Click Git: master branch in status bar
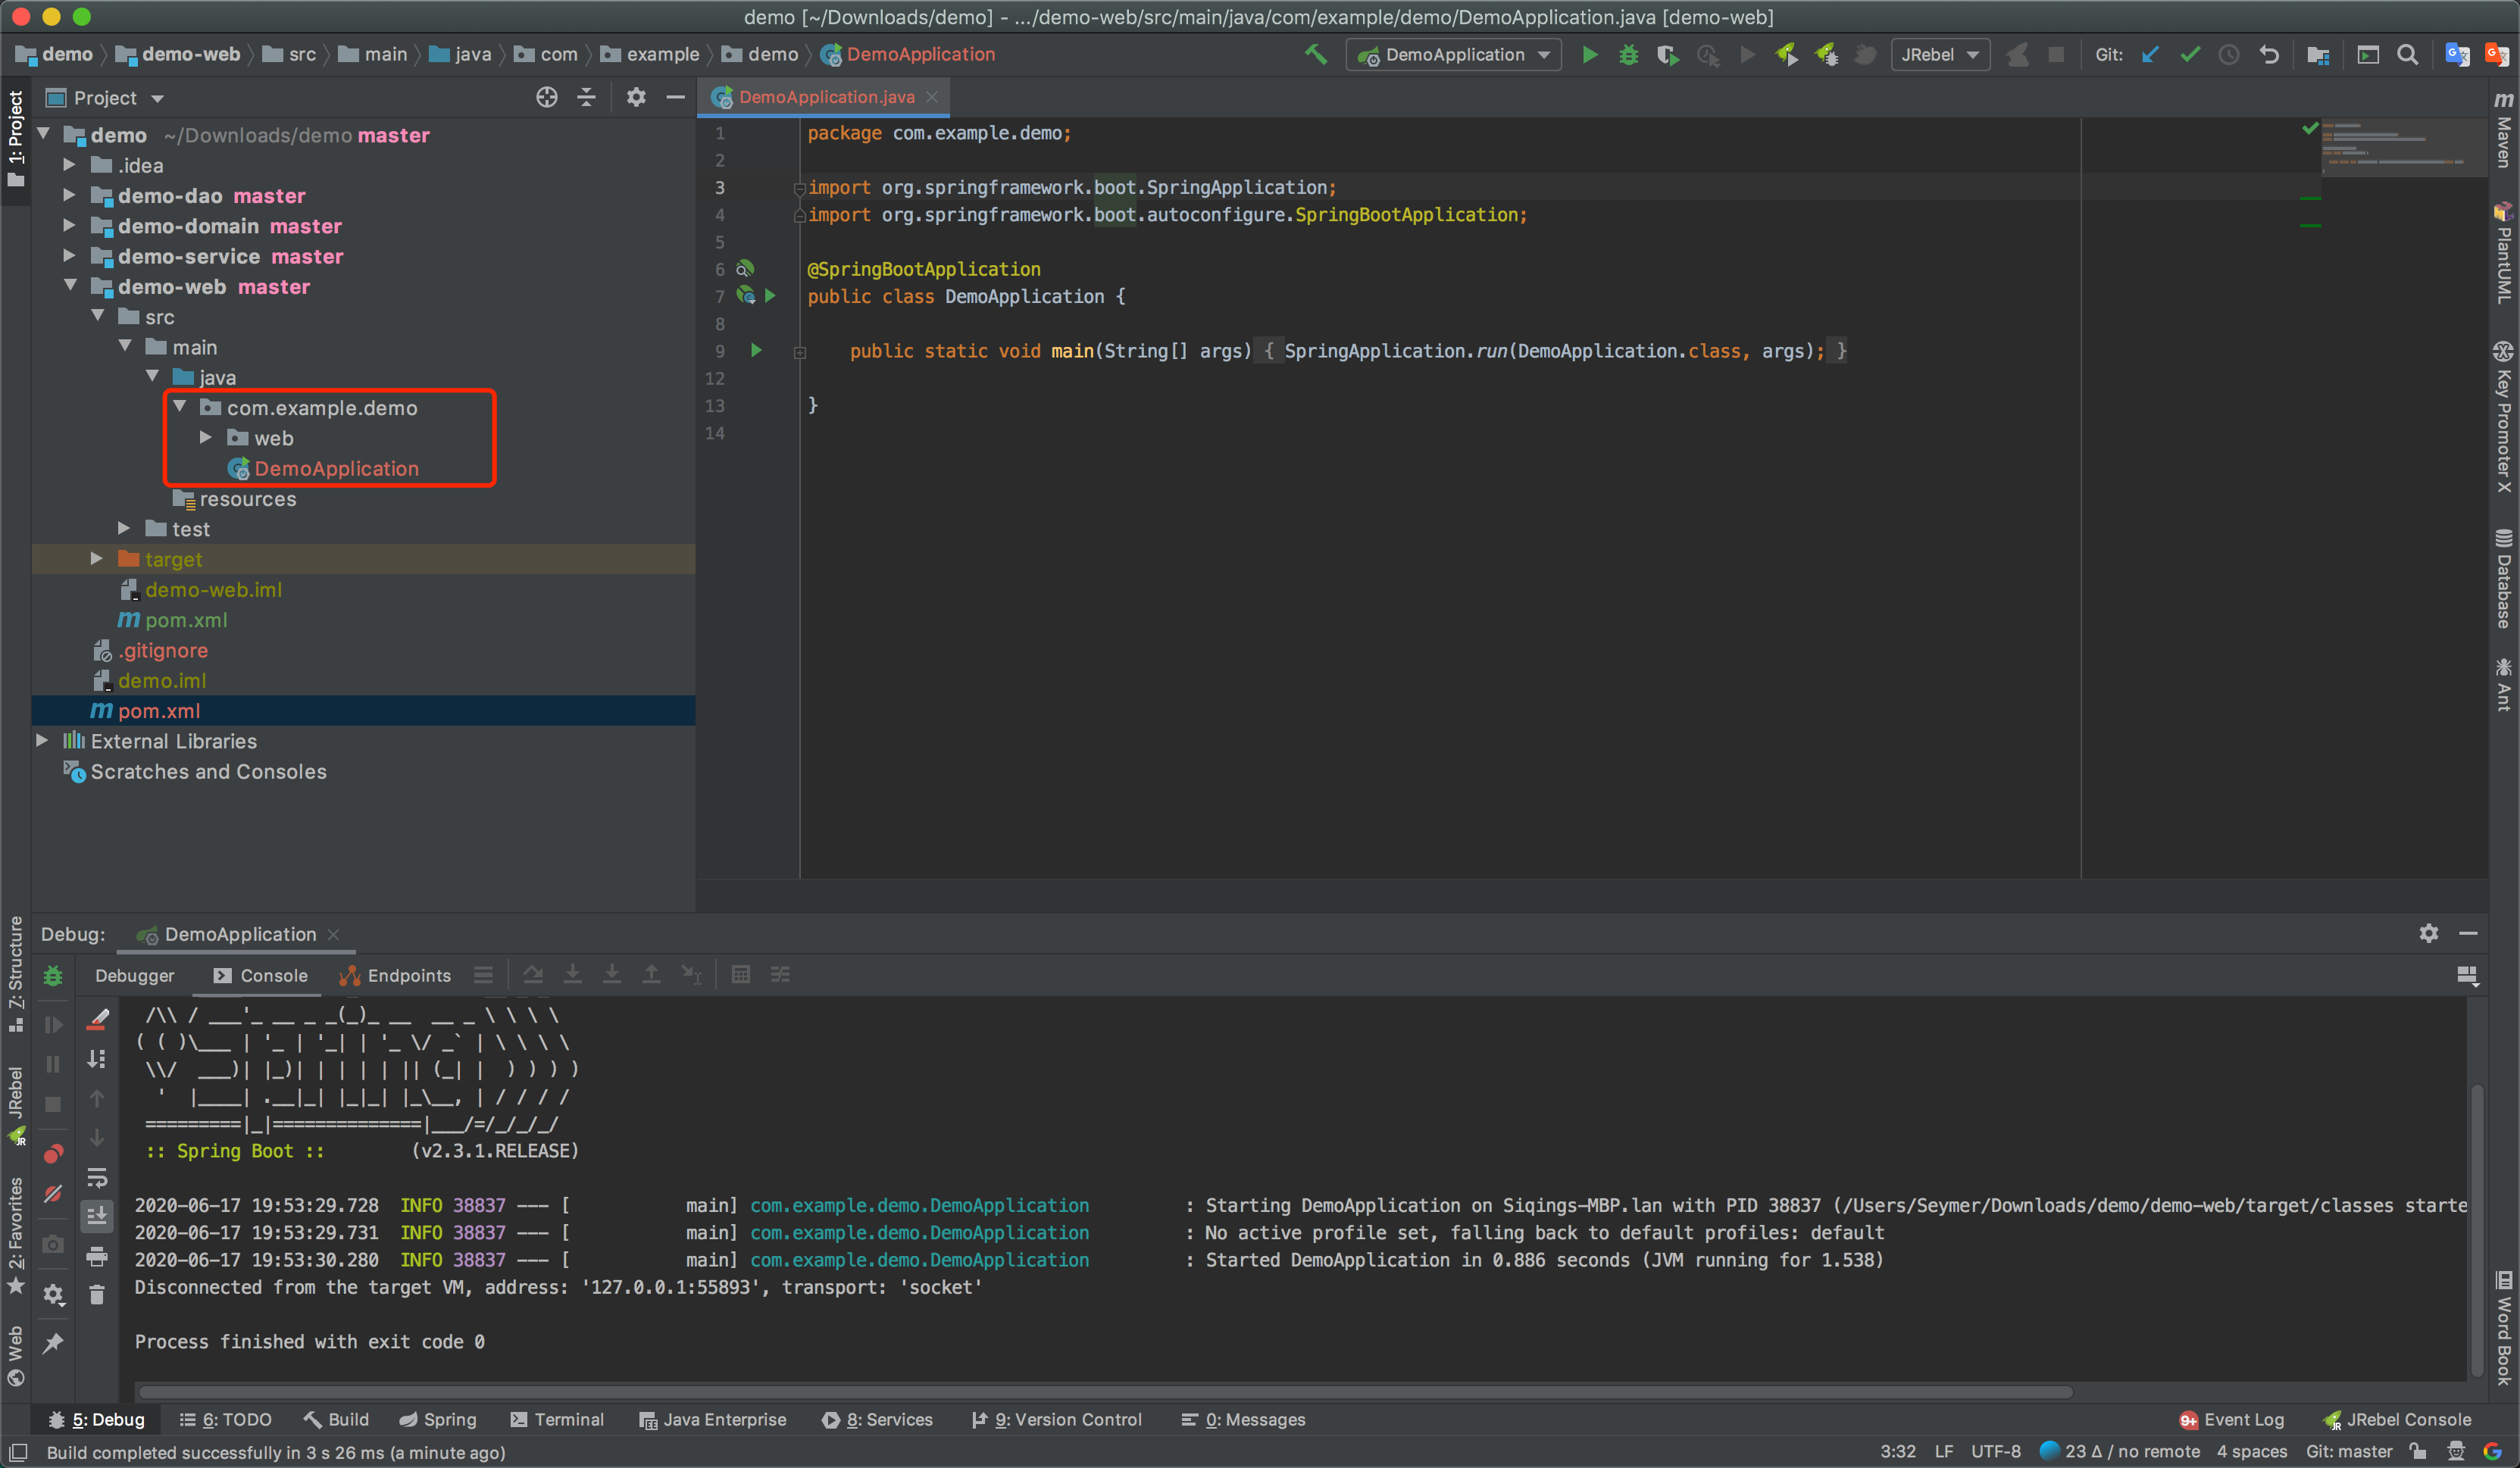The height and width of the screenshot is (1468, 2520). point(2348,1452)
